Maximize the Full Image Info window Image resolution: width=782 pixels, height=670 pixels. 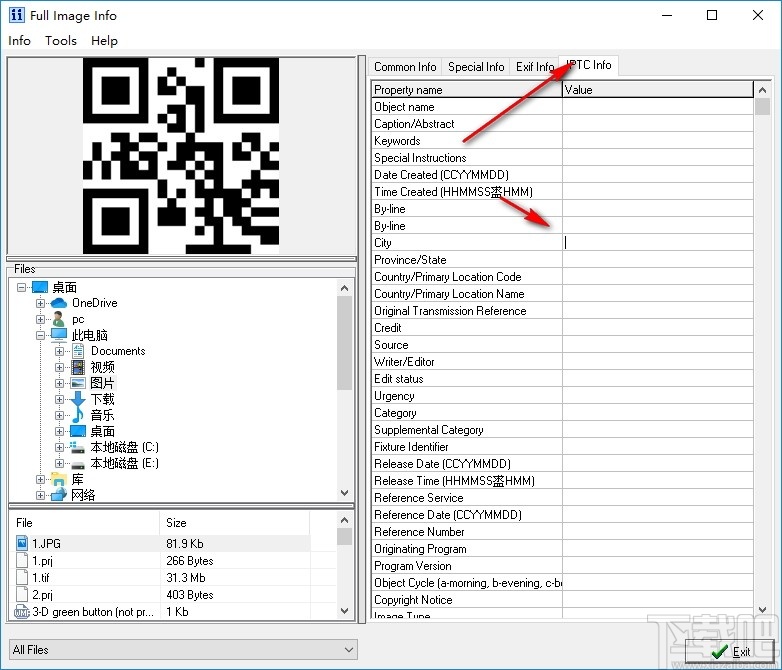(x=712, y=15)
